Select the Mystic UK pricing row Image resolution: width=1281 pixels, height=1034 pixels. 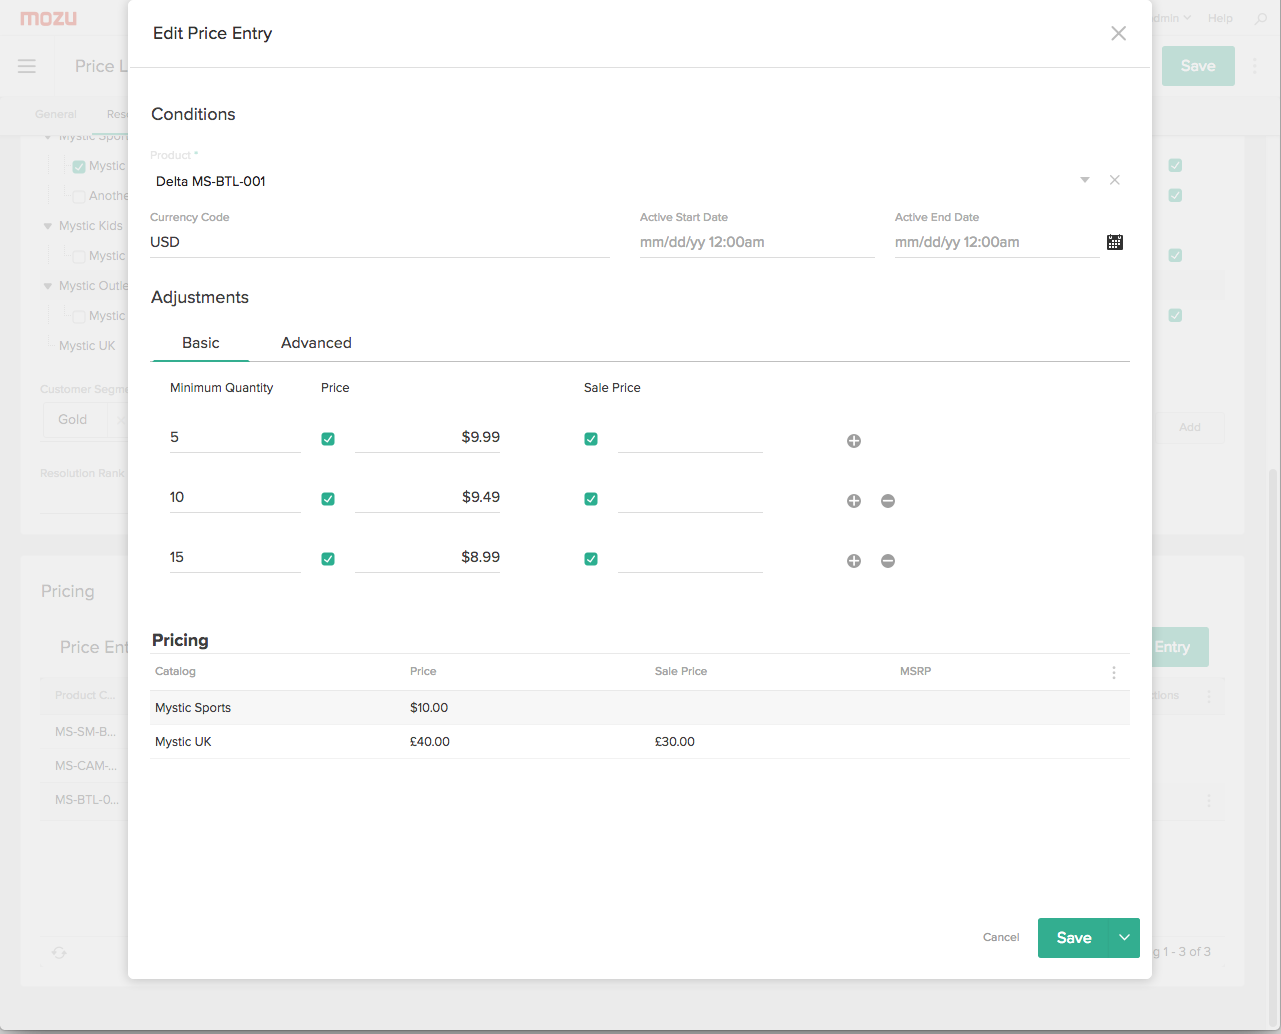pyautogui.click(x=640, y=742)
